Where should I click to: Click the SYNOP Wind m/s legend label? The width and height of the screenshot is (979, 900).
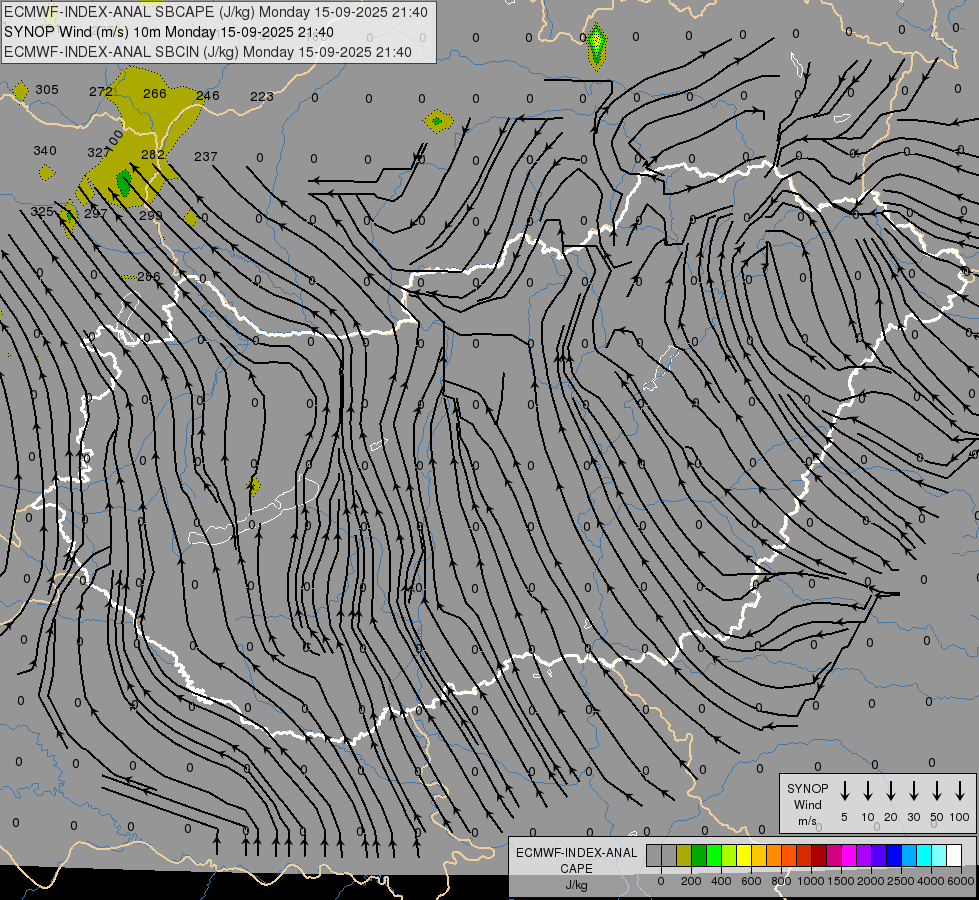pos(807,804)
